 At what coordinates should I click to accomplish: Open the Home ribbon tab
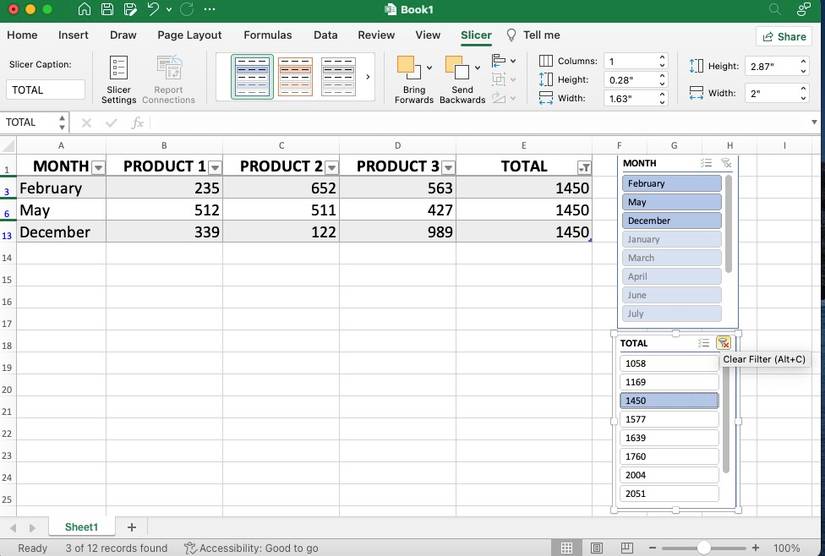(x=22, y=35)
